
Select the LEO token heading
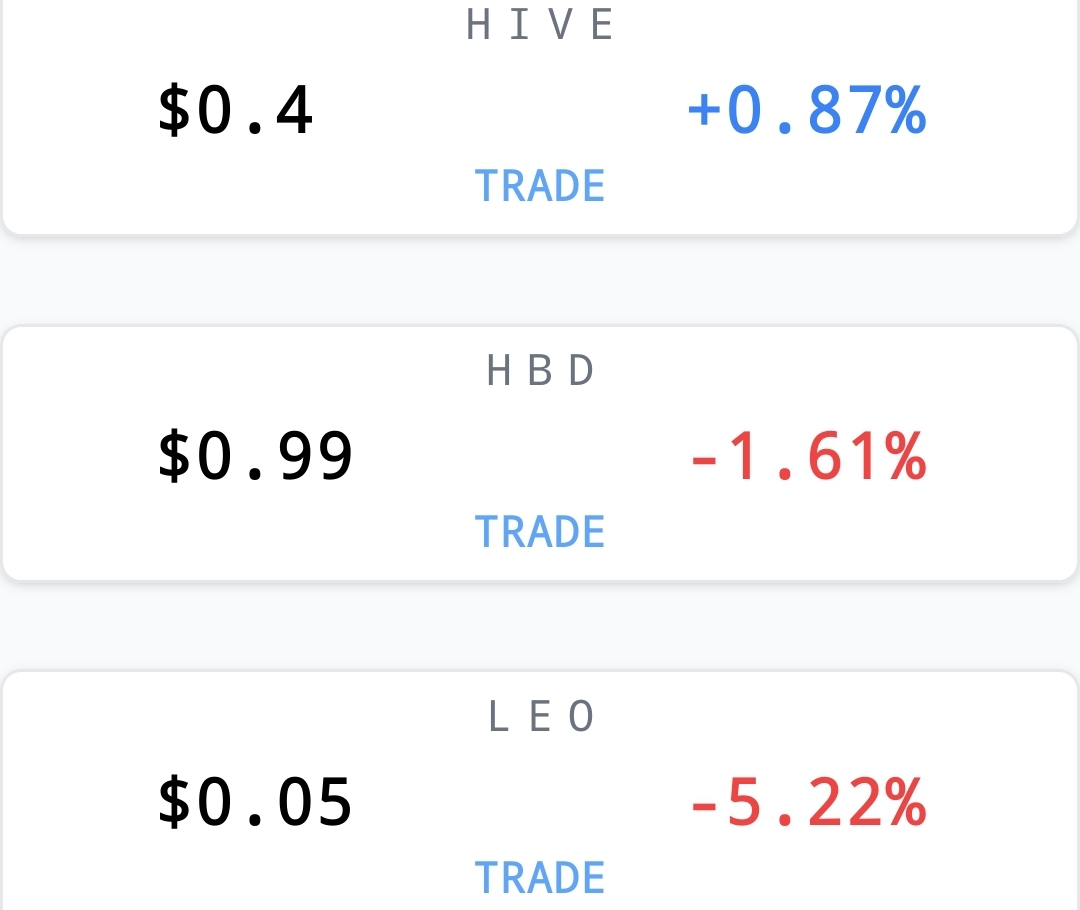click(x=540, y=716)
